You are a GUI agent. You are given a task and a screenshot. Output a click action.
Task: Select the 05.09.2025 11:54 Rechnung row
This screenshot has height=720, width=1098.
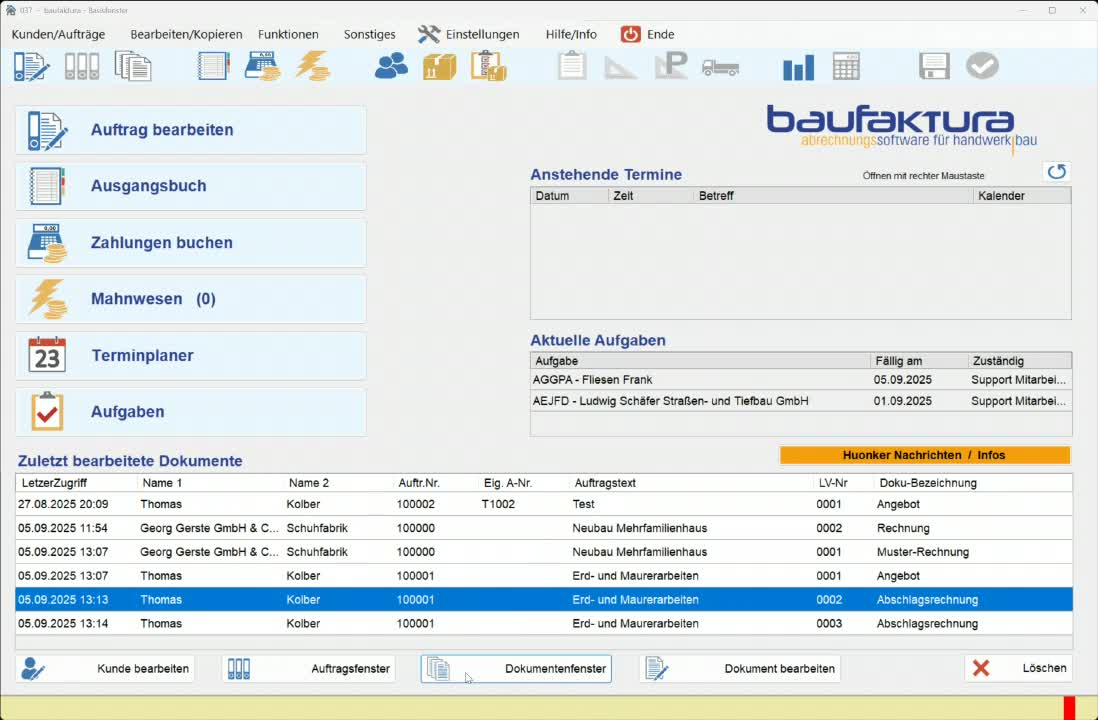(x=543, y=528)
